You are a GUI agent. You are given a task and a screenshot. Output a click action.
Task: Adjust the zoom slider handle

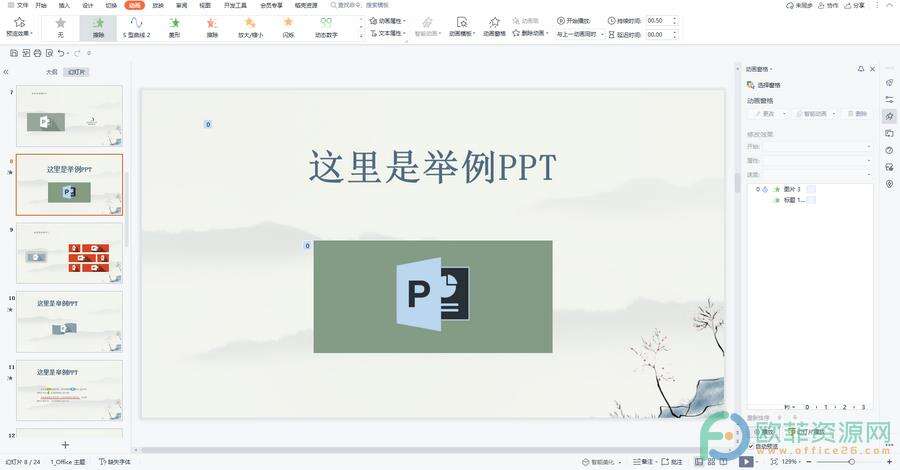[852, 461]
